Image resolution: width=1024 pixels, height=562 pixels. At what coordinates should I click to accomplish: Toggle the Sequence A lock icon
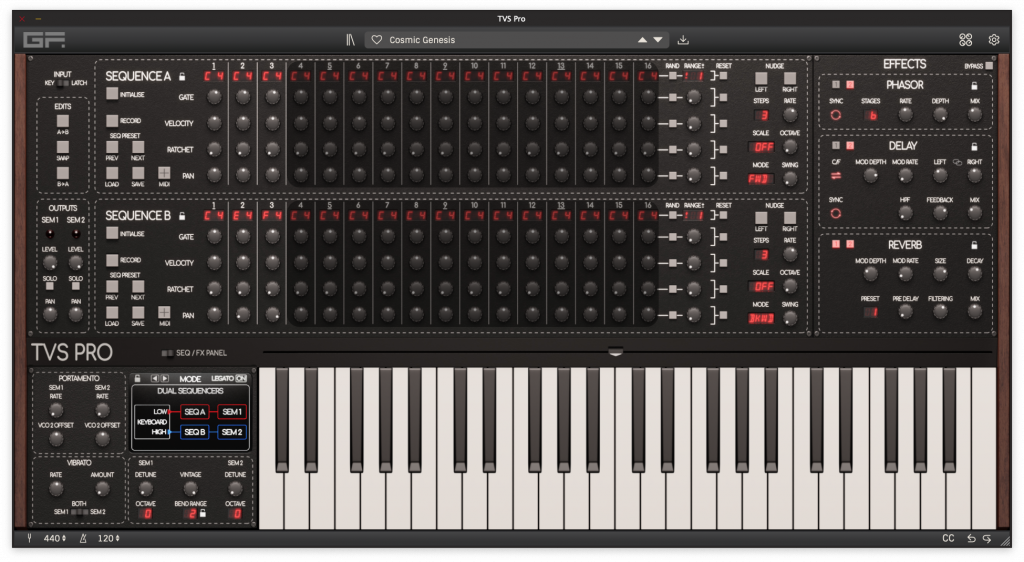(x=182, y=76)
